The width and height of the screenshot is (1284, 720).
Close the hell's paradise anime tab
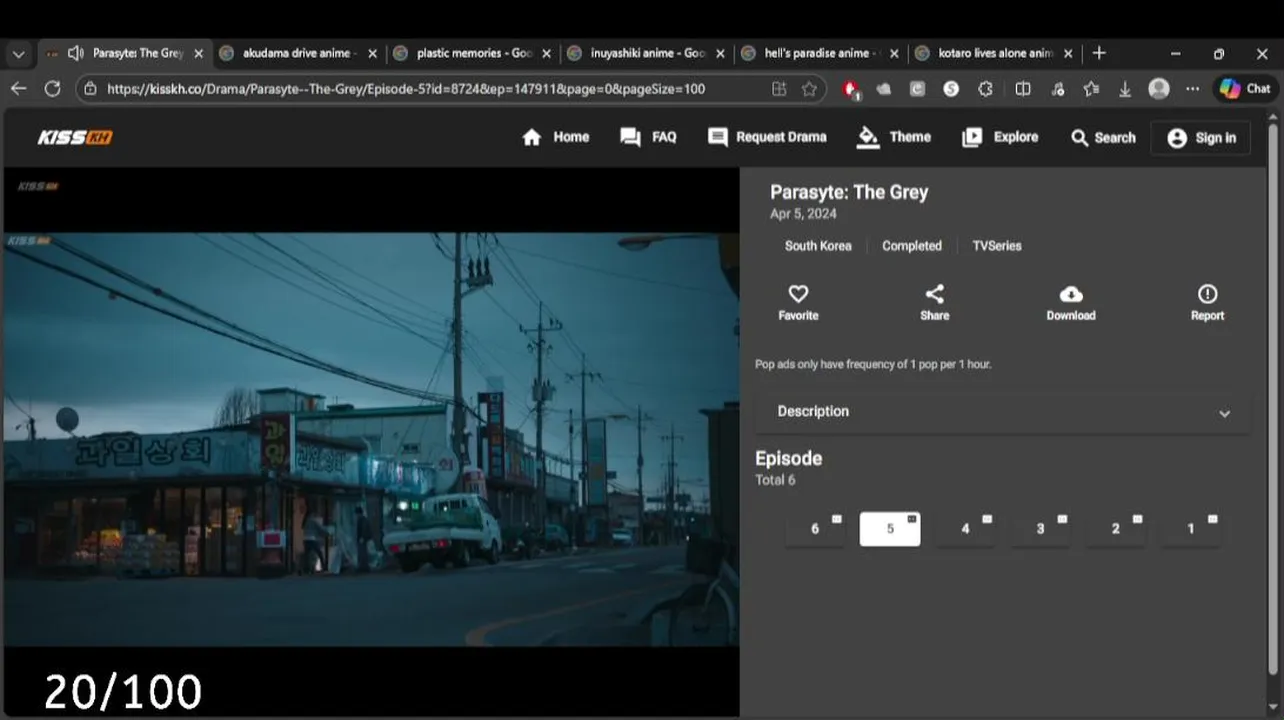[894, 54]
